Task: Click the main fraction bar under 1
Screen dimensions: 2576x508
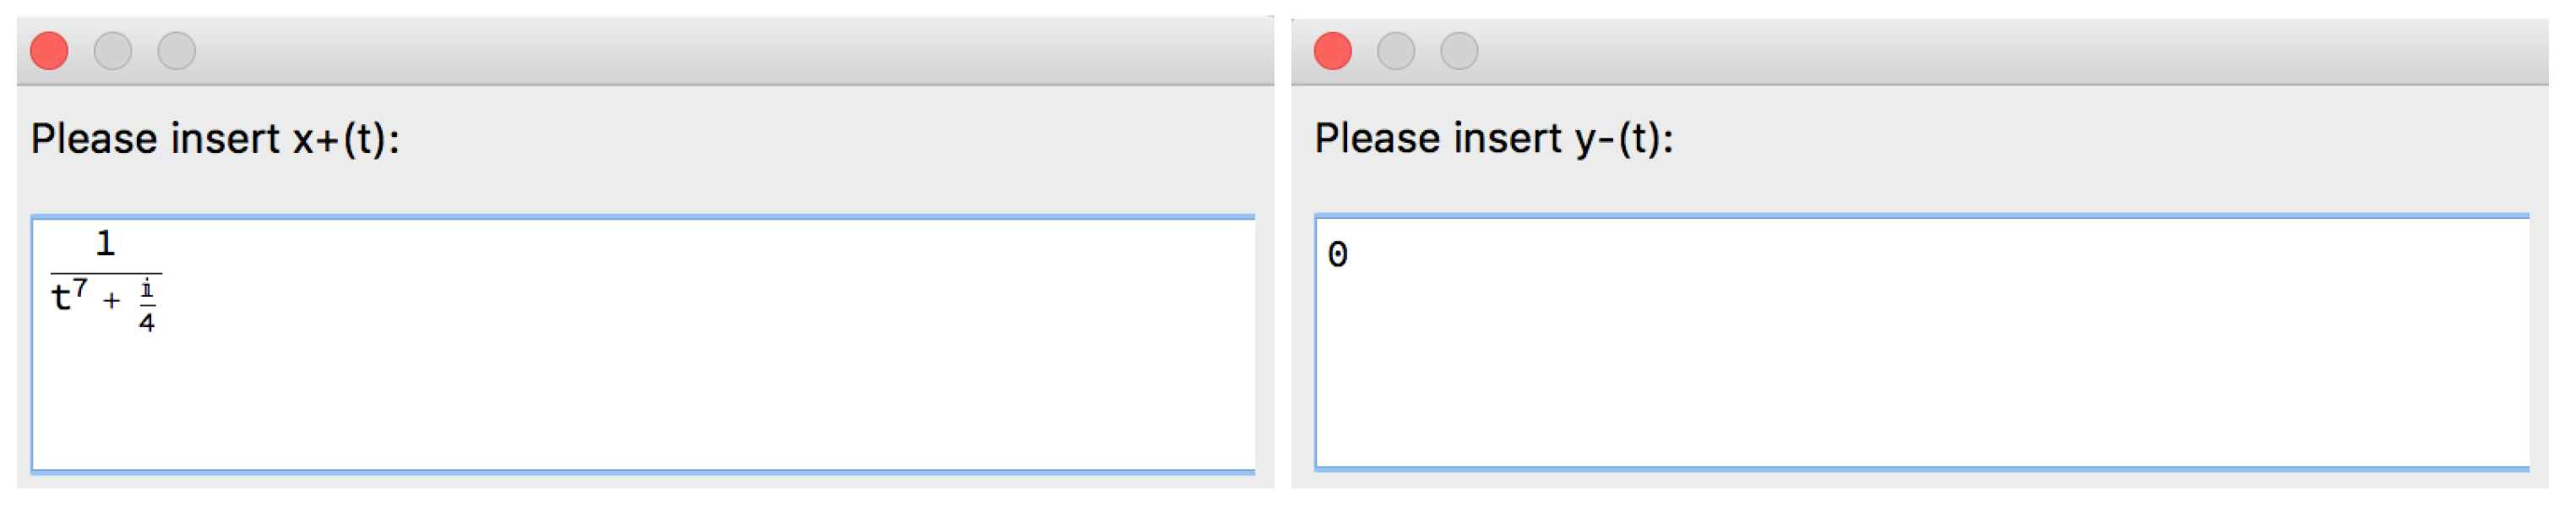Action: click(105, 273)
